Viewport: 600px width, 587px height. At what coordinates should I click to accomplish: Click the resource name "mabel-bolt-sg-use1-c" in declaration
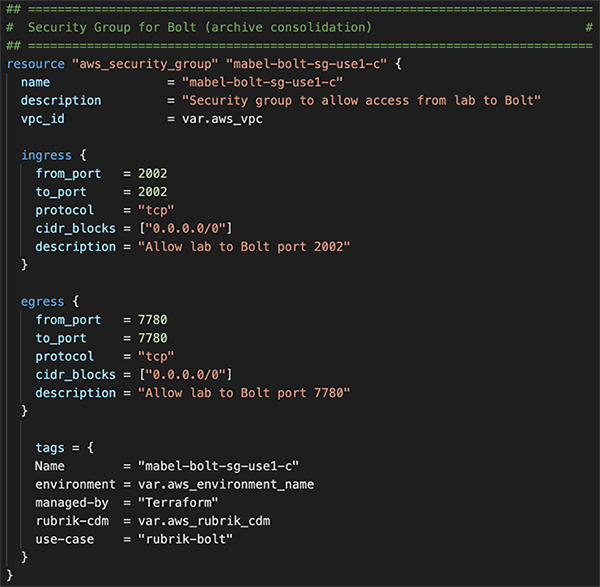click(x=306, y=64)
